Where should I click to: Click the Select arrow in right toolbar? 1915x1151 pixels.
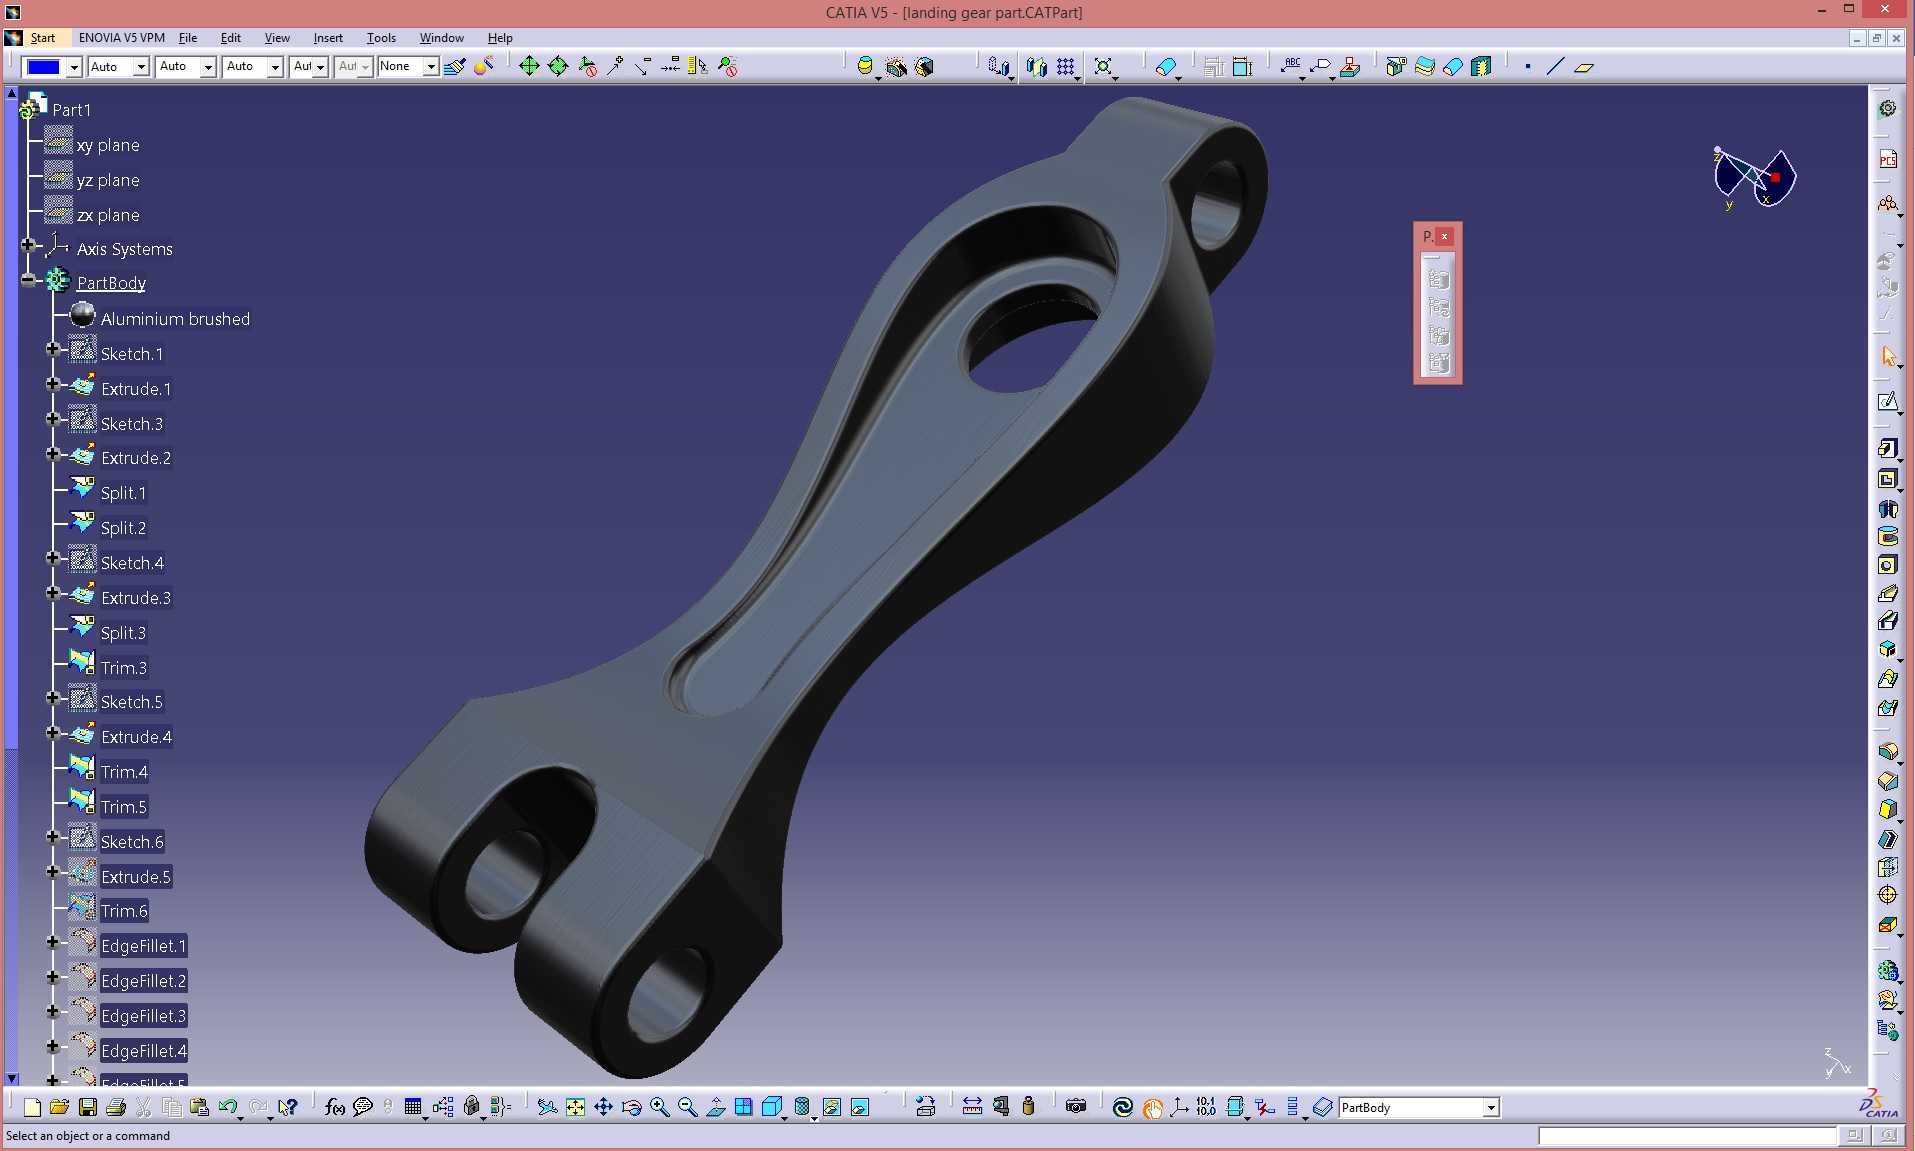1888,356
